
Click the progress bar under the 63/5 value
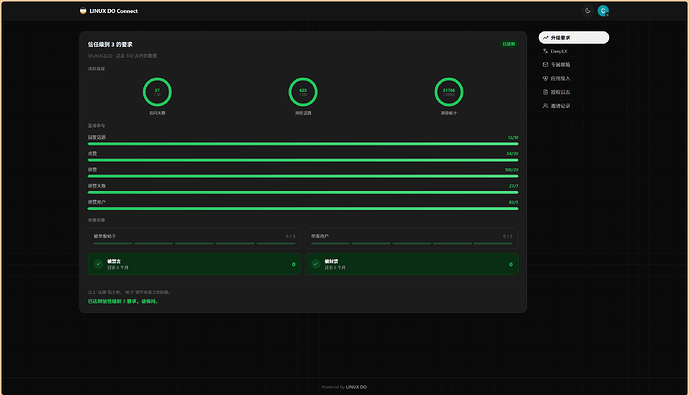(303, 208)
